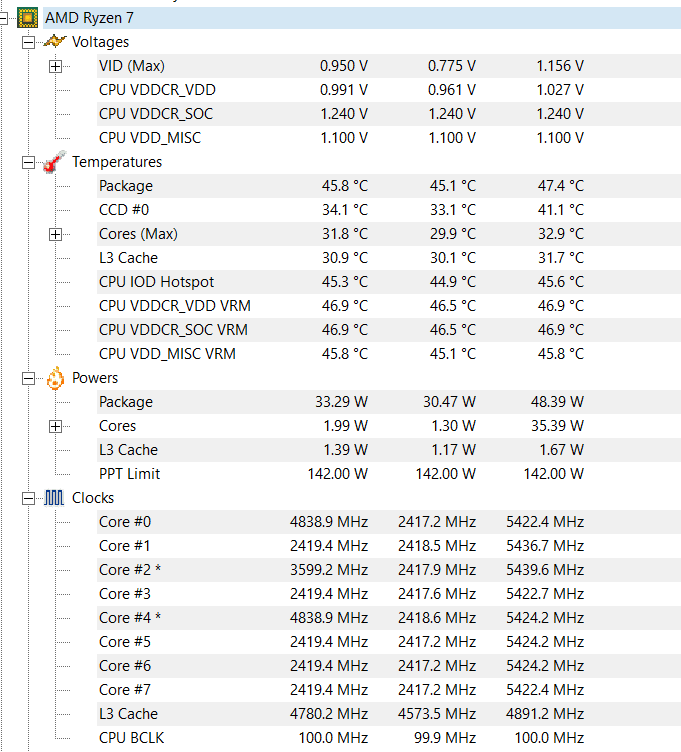
Task: Select the AMD Ryzen 7 row
Action: point(362,18)
